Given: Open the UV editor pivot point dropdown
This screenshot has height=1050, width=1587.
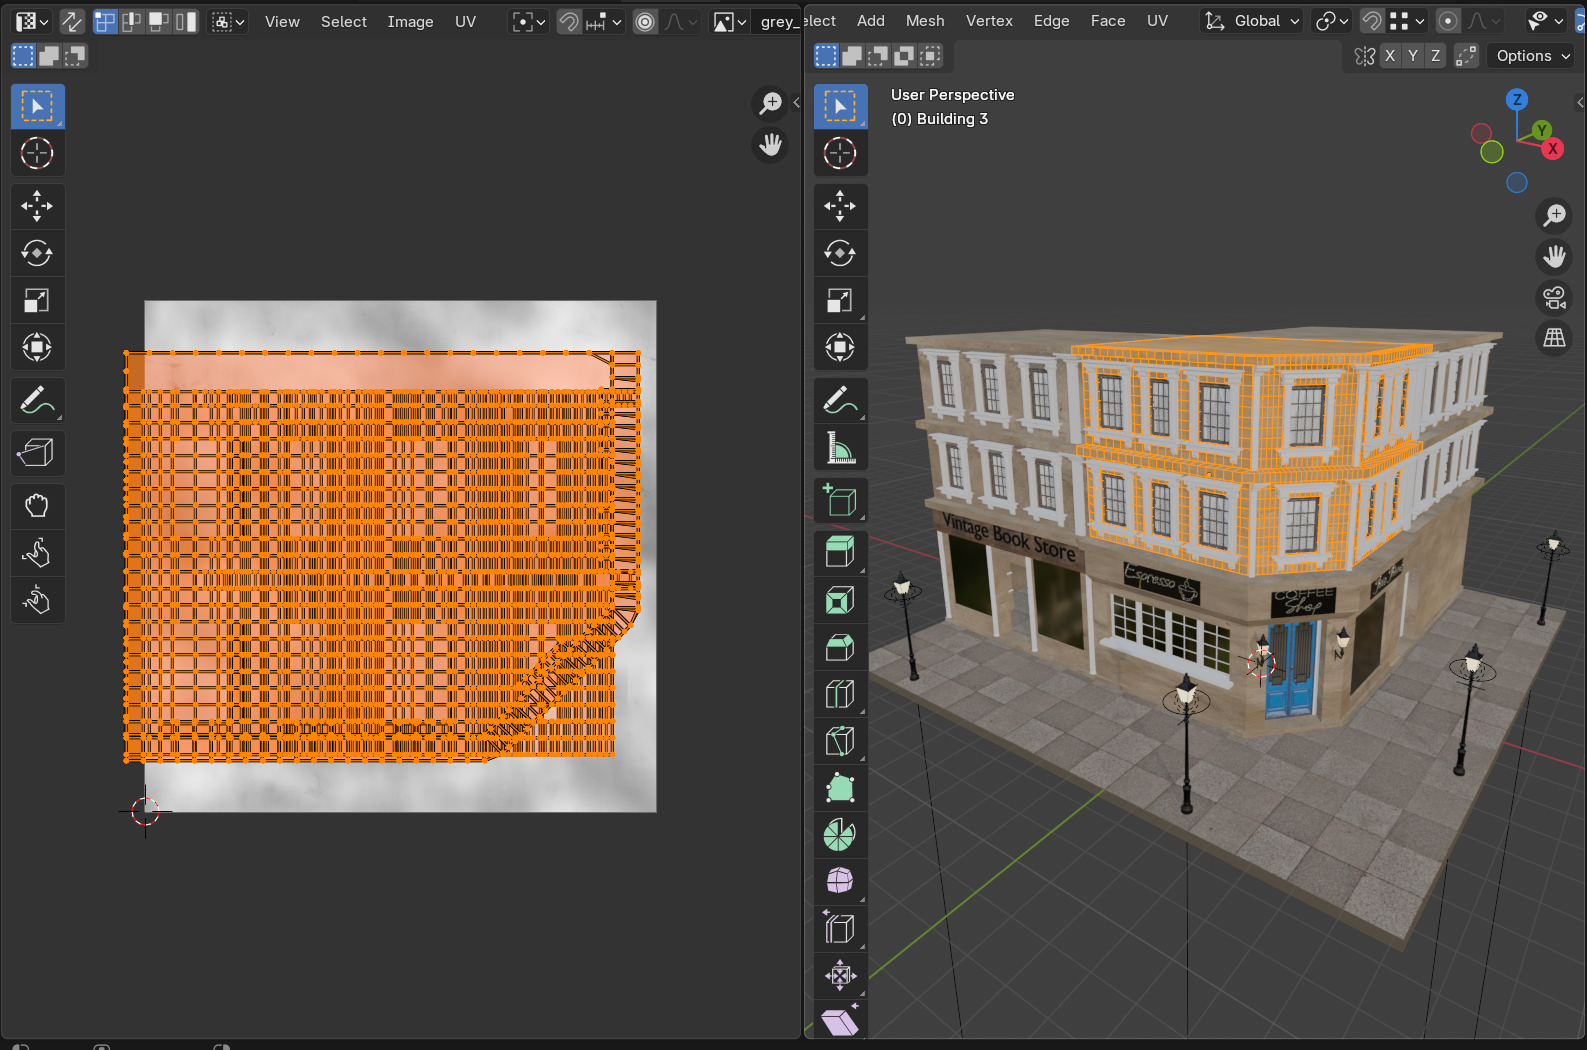Looking at the screenshot, I should click(528, 21).
